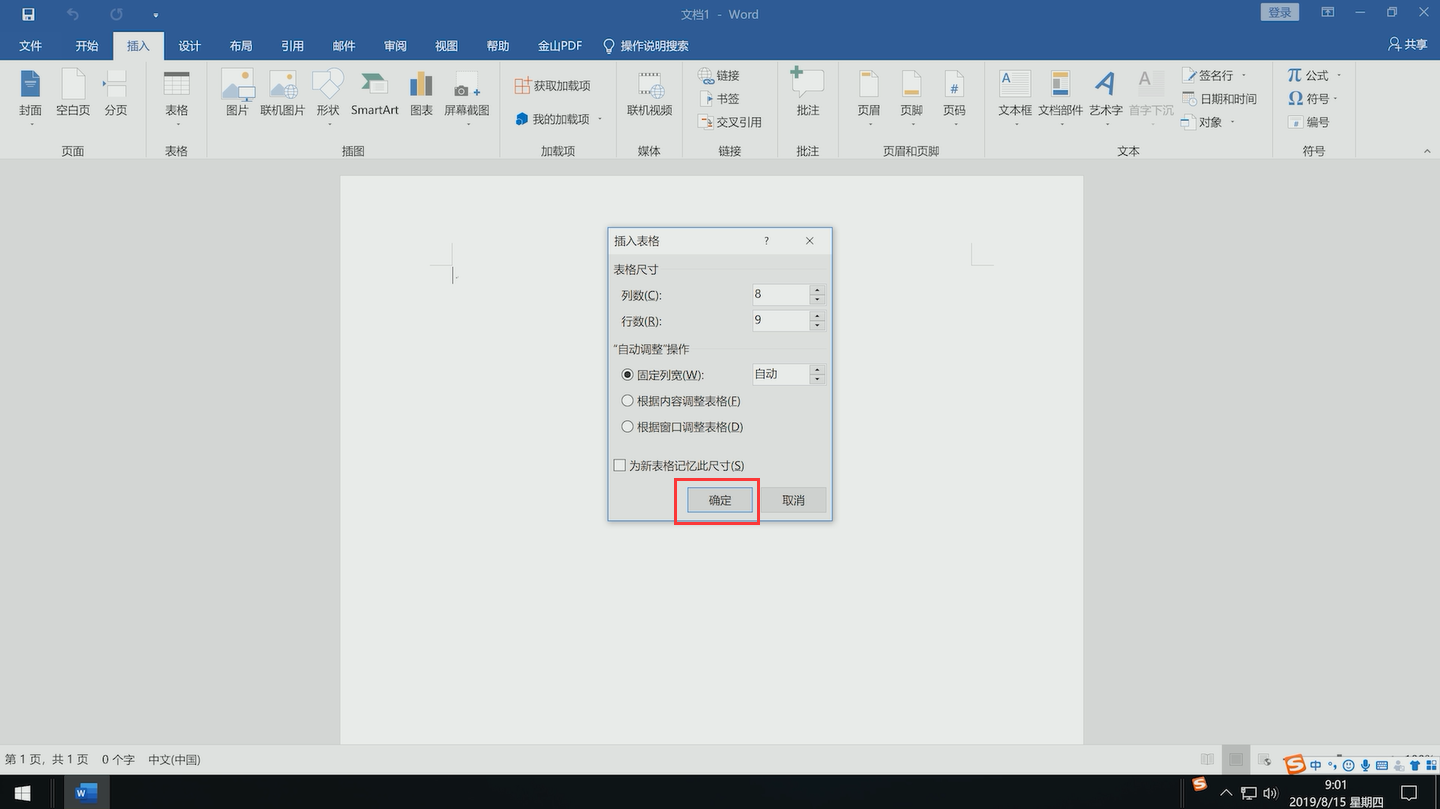Insert WordArt (艺术字)

click(x=1106, y=97)
